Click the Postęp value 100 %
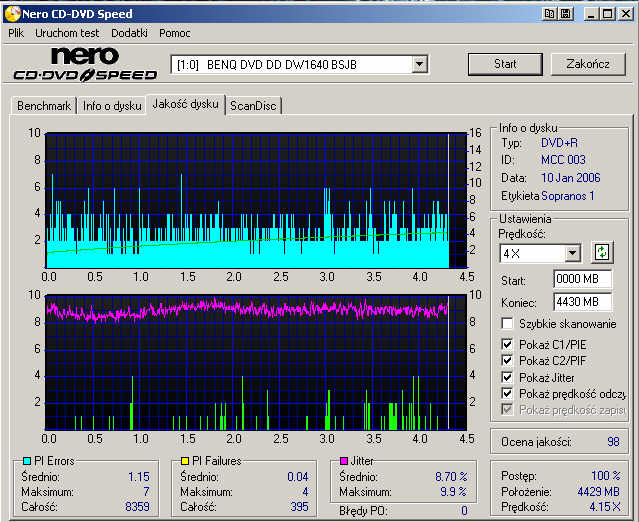This screenshot has height=522, width=639. [x=606, y=476]
